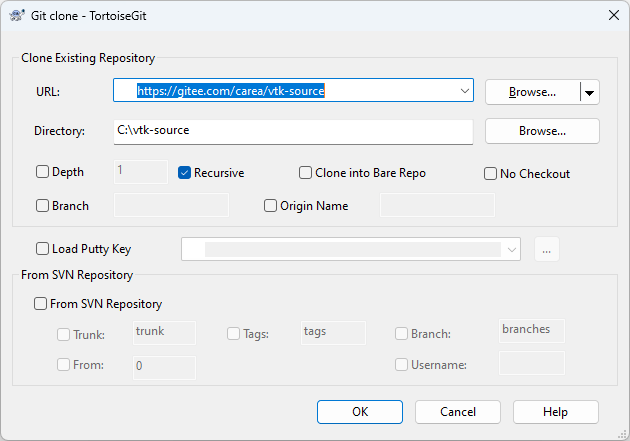Image resolution: width=630 pixels, height=441 pixels.
Task: Close the Git clone dialog
Action: (x=611, y=14)
